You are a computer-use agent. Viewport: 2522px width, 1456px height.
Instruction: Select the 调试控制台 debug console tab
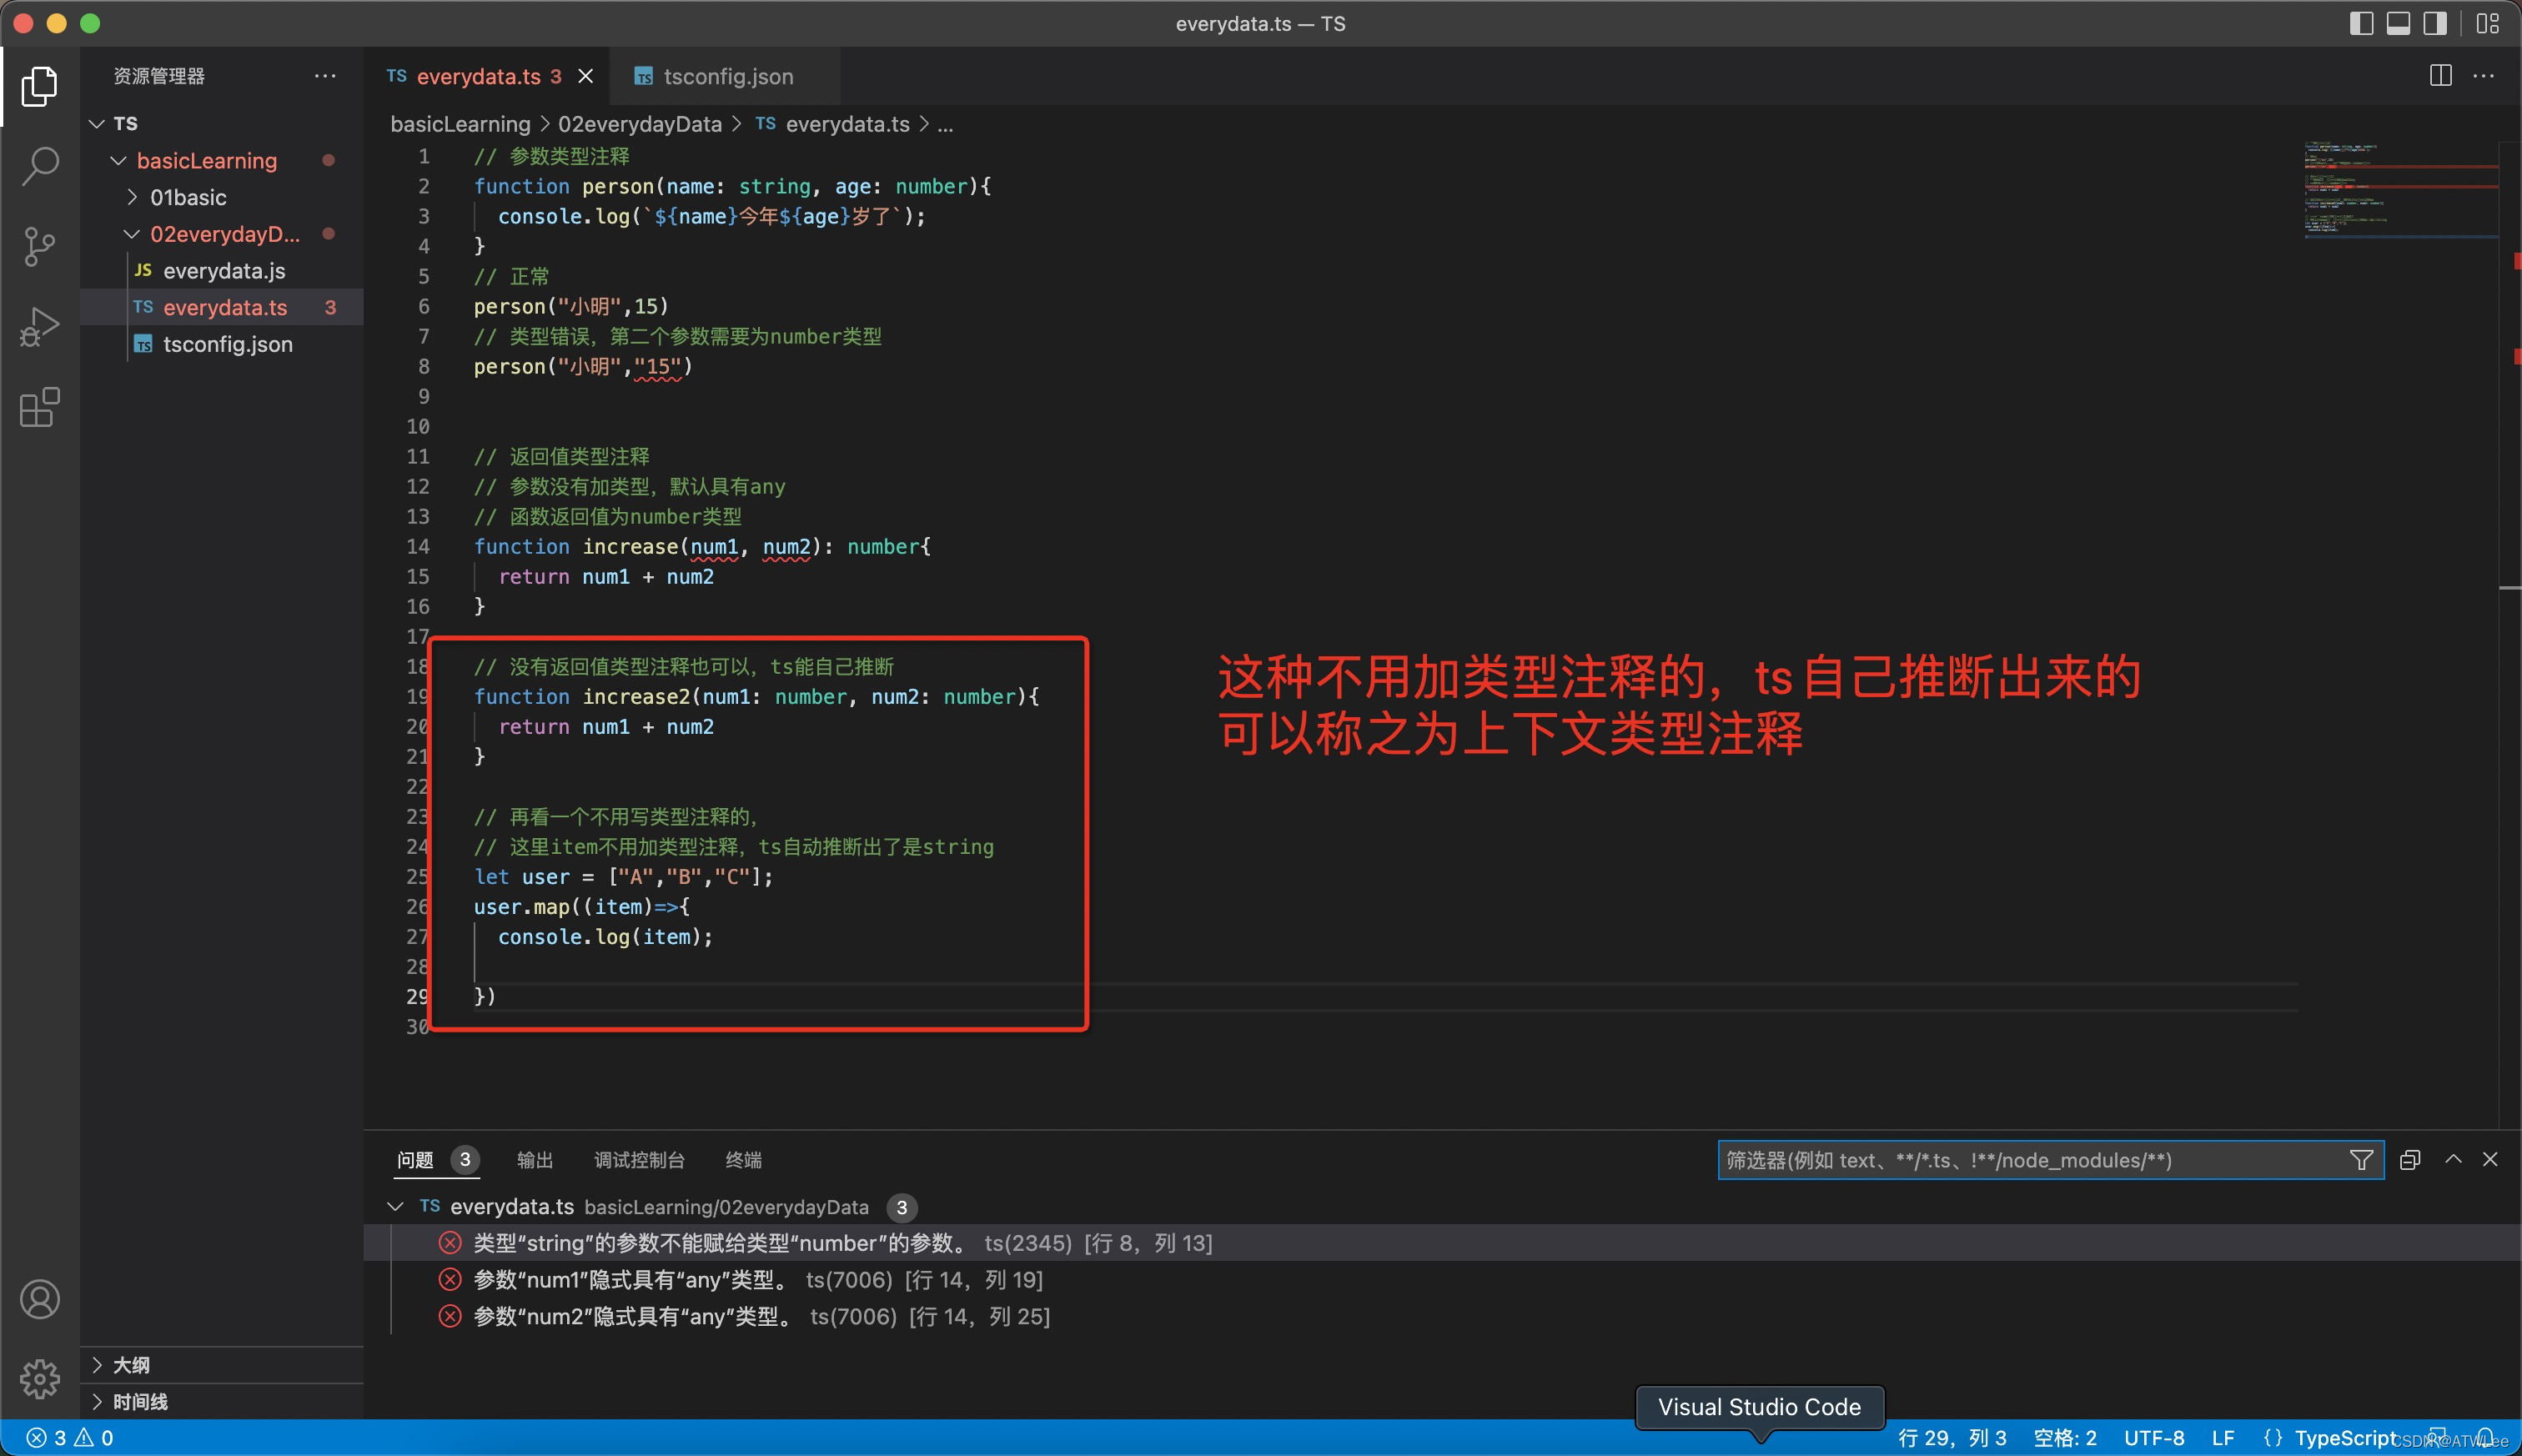click(x=640, y=1160)
